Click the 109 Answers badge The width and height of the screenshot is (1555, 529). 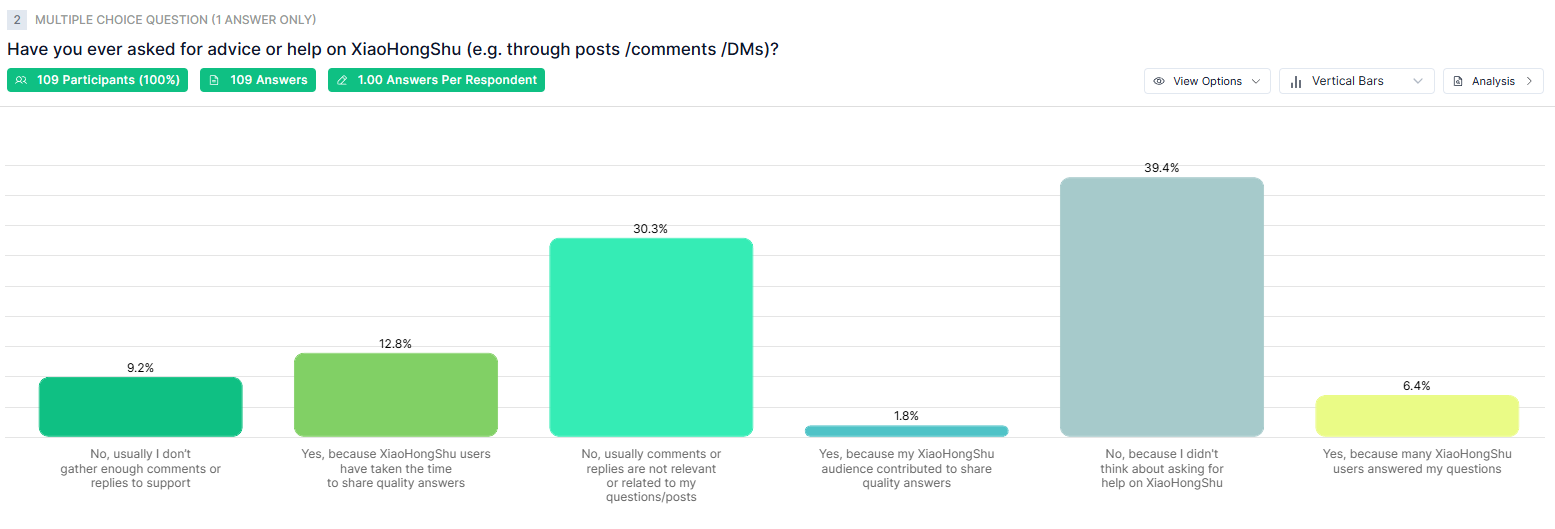click(x=258, y=80)
